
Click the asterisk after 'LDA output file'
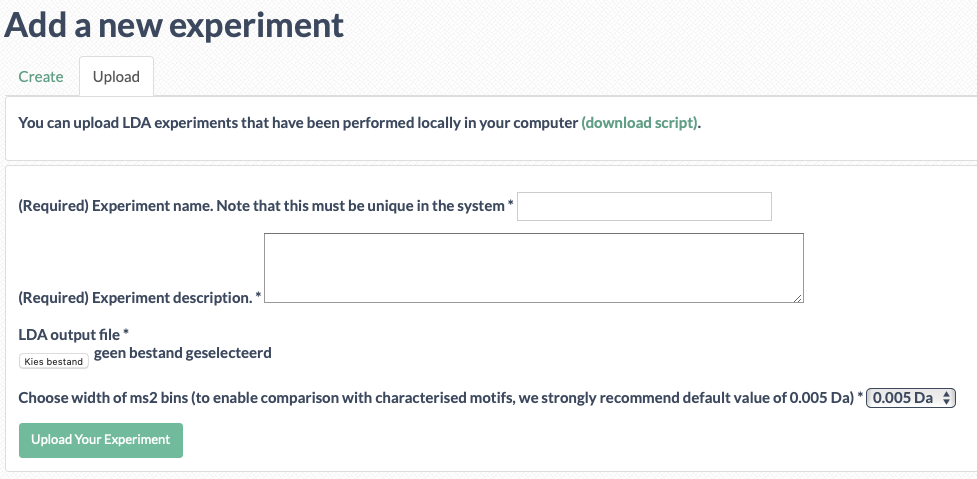[x=125, y=333]
